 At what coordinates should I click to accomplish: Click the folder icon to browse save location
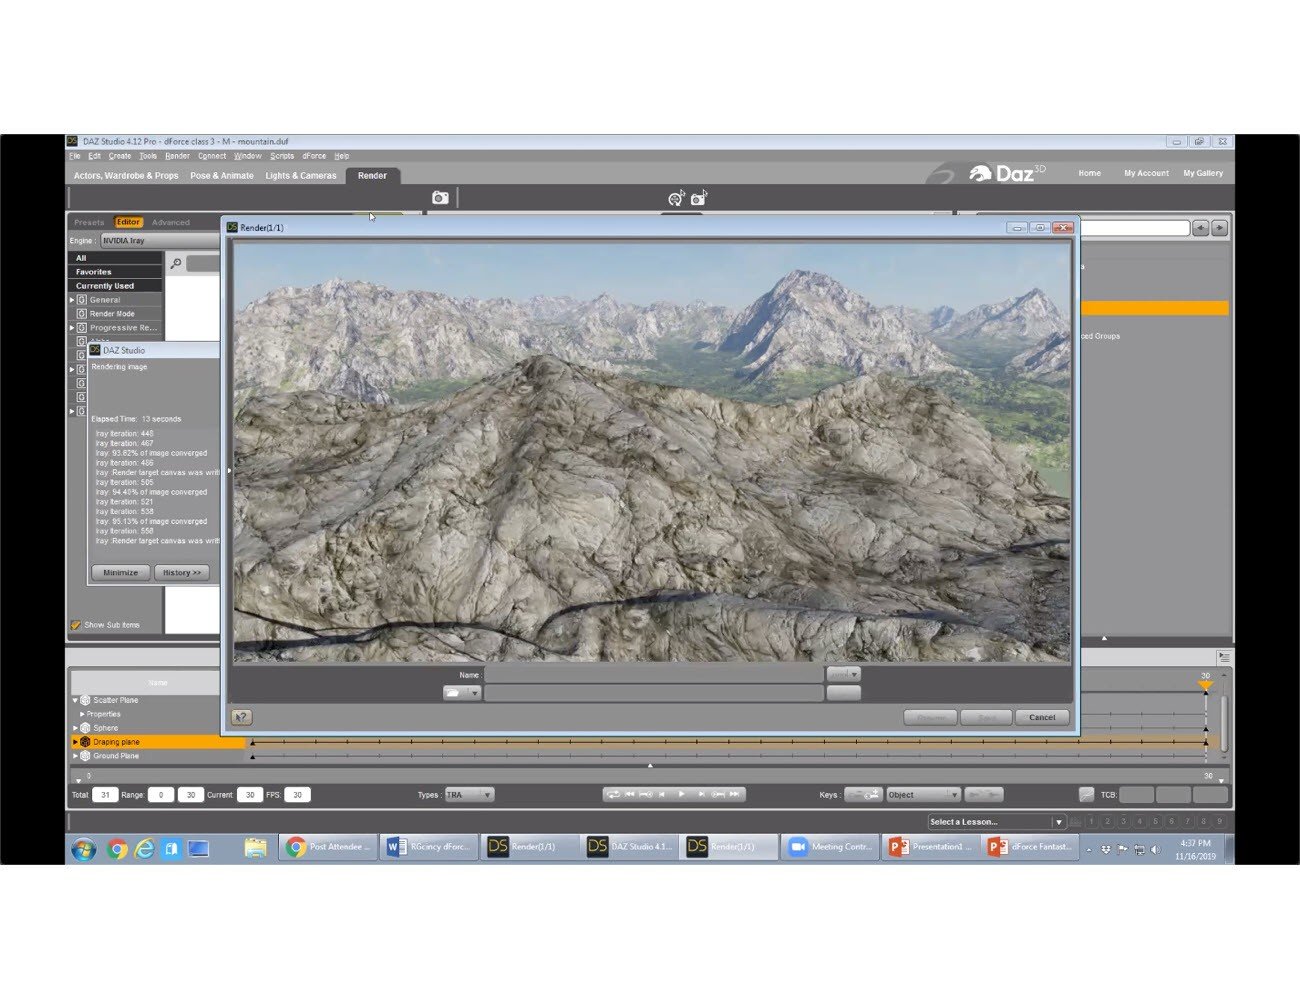[x=453, y=692]
